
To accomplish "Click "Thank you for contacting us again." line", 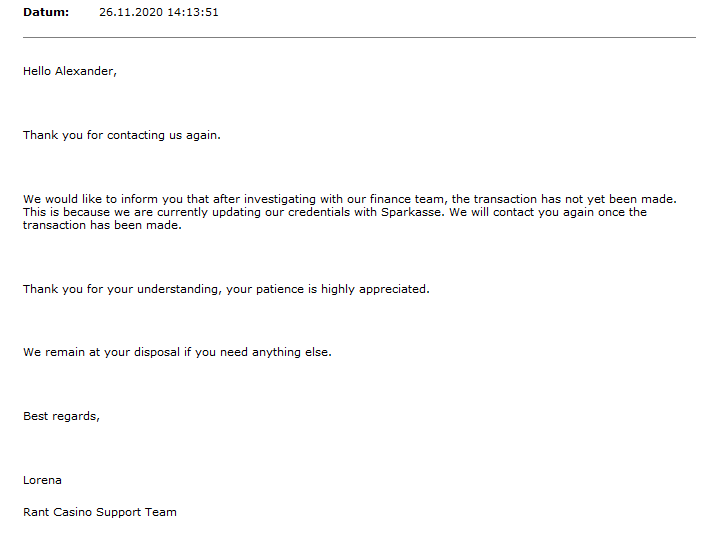I will tap(122, 135).
